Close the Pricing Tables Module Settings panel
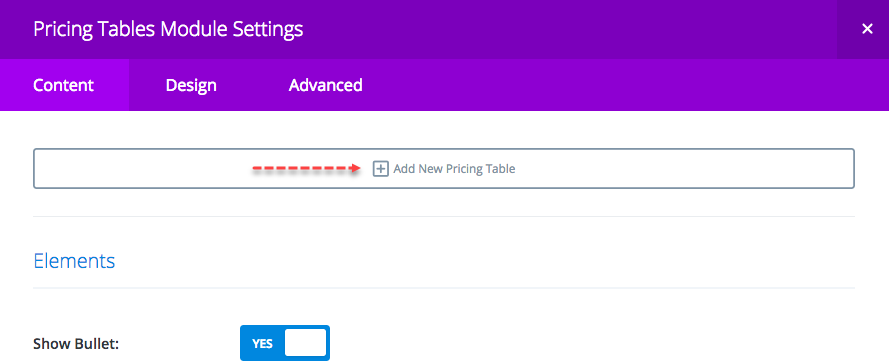The height and width of the screenshot is (362, 889). click(x=863, y=30)
